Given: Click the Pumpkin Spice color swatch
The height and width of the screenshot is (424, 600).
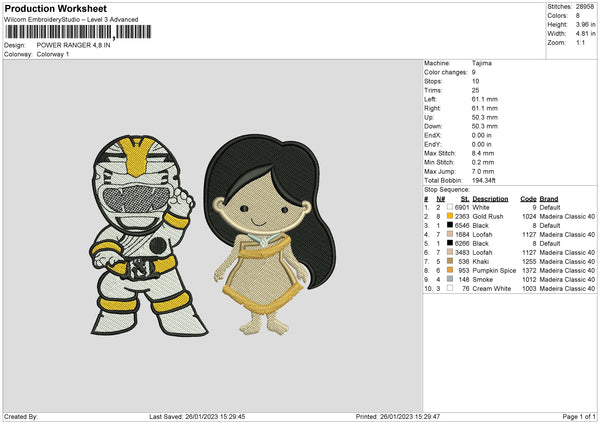Looking at the screenshot, I should pyautogui.click(x=450, y=270).
